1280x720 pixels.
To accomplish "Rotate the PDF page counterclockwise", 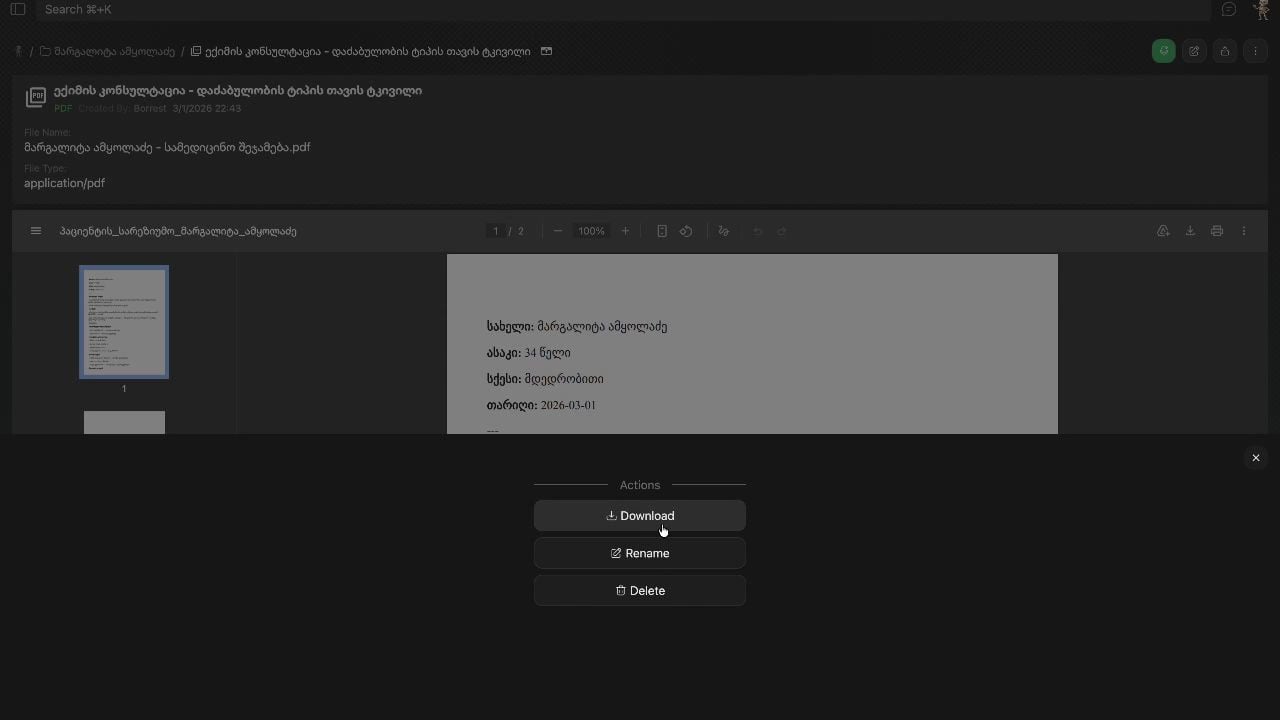I will [x=686, y=231].
